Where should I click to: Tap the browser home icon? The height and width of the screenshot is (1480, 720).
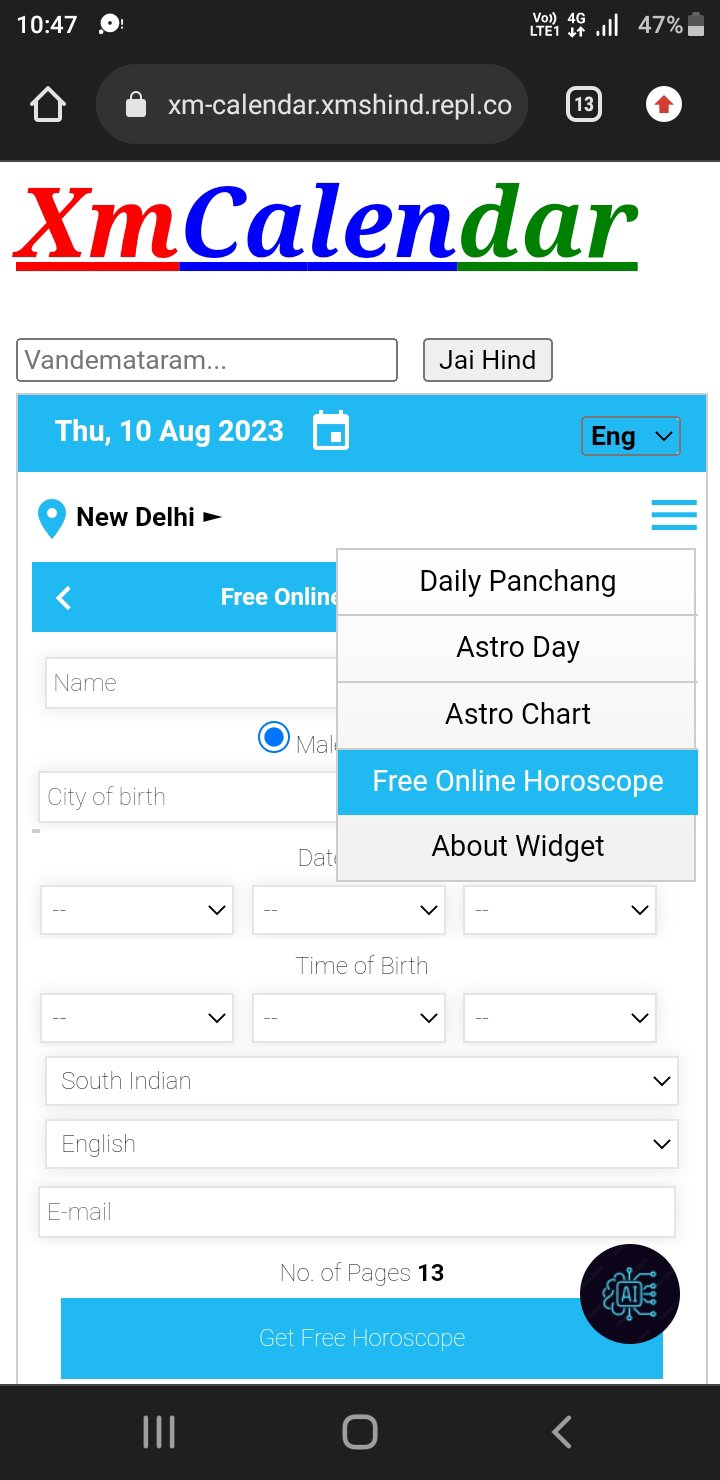[x=48, y=105]
